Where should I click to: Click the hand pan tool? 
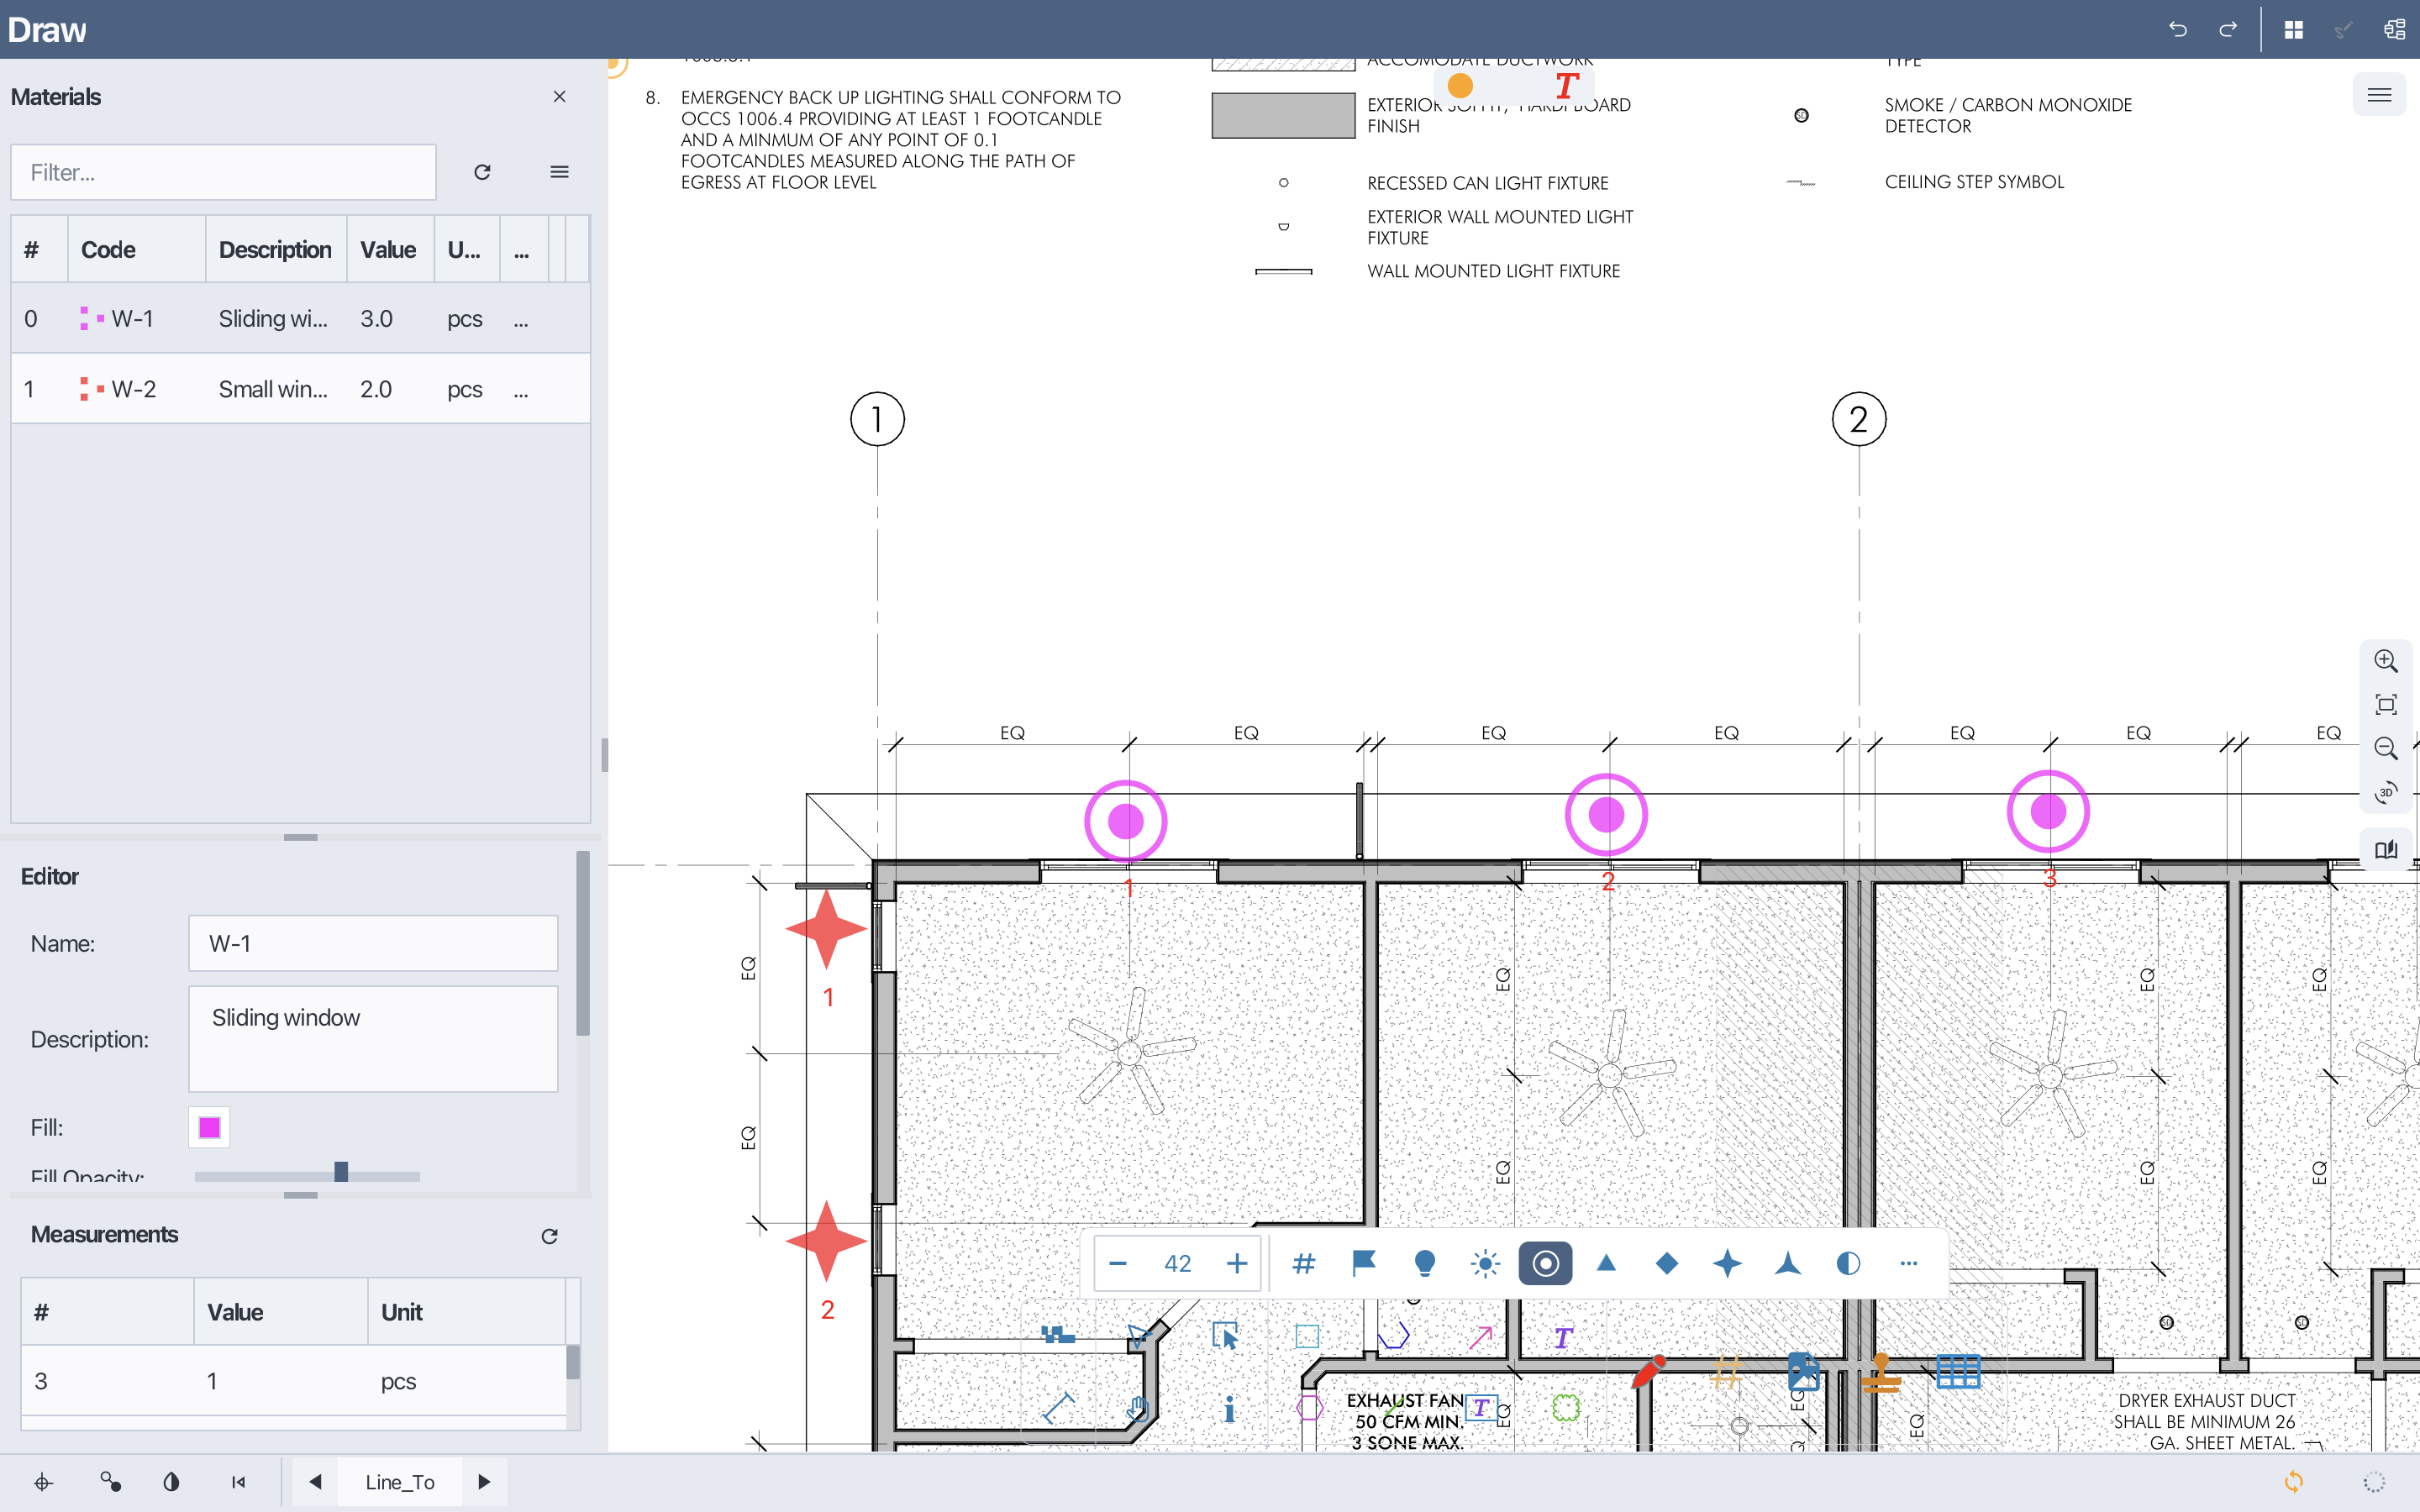tap(1138, 1409)
